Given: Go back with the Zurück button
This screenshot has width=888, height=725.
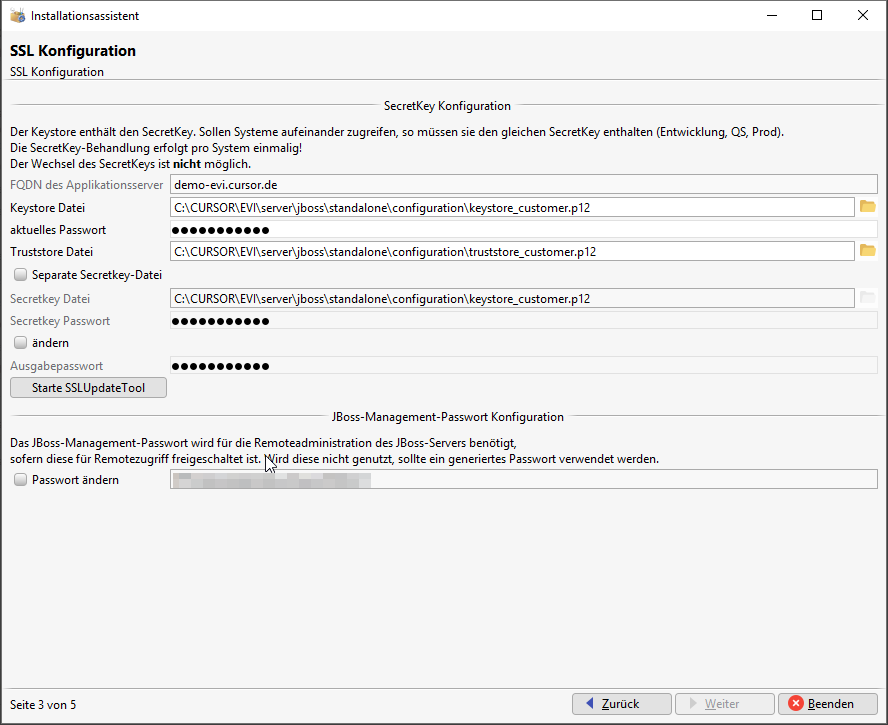Looking at the screenshot, I should pos(620,704).
